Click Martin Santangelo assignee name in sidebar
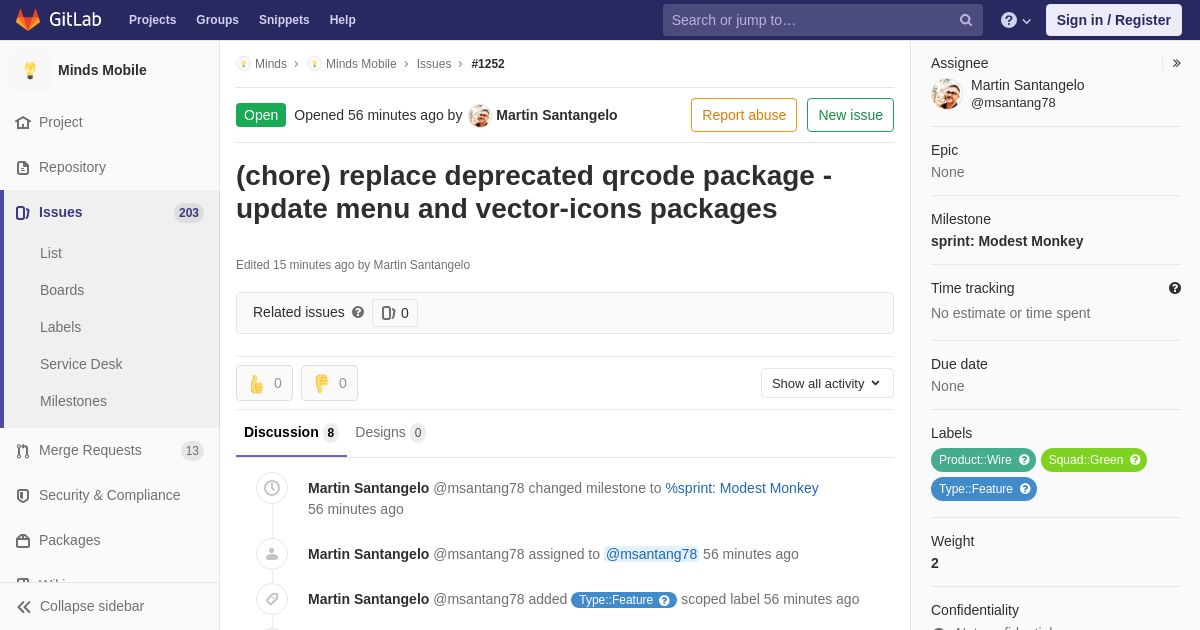This screenshot has width=1200, height=630. (x=1027, y=85)
